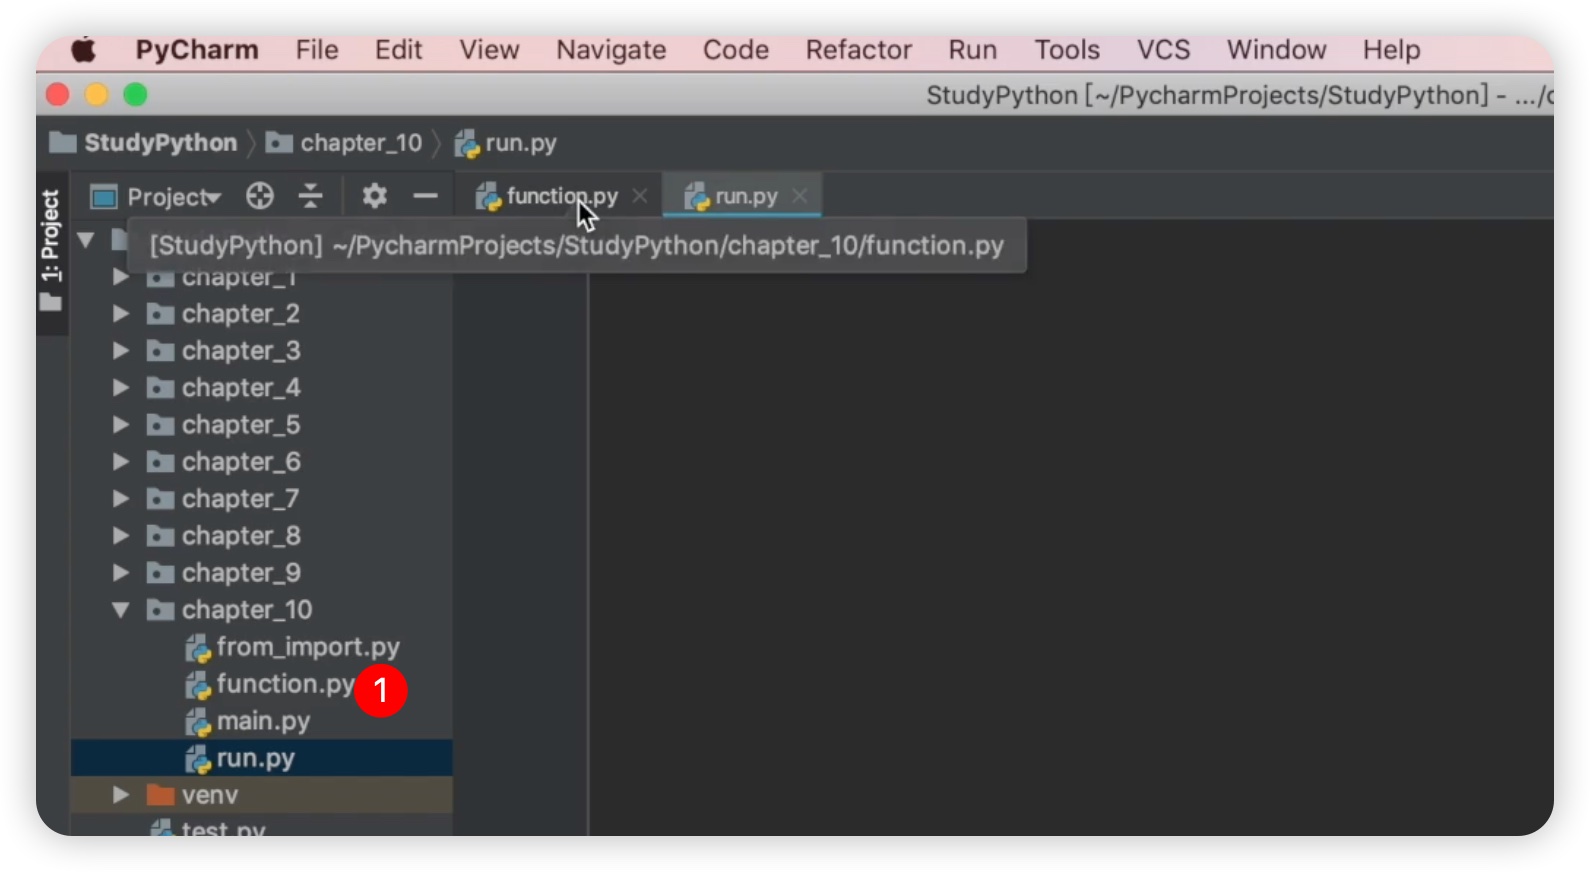Viewport: 1590px width, 872px height.
Task: Close the run.py tab
Action: [x=800, y=196]
